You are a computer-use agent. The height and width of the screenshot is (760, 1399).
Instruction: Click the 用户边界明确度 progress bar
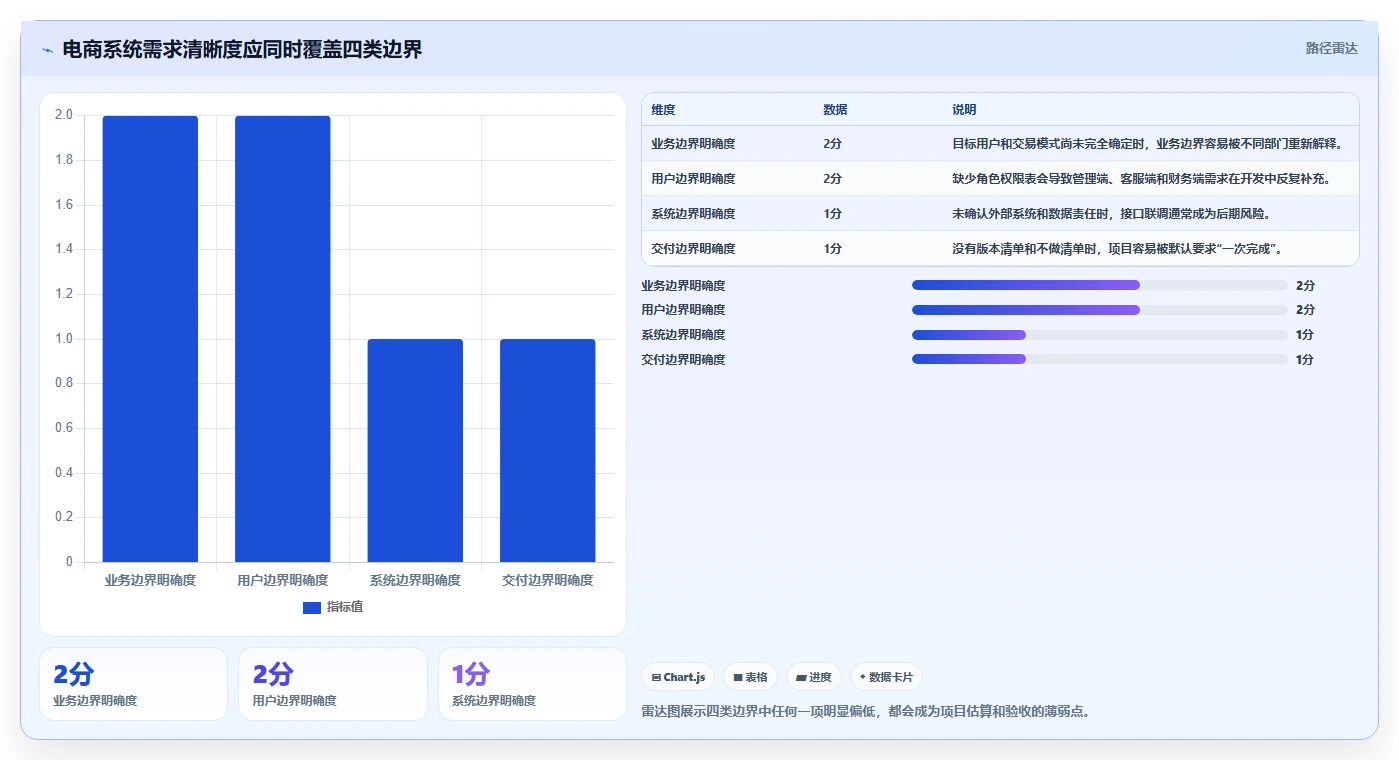pos(1100,310)
